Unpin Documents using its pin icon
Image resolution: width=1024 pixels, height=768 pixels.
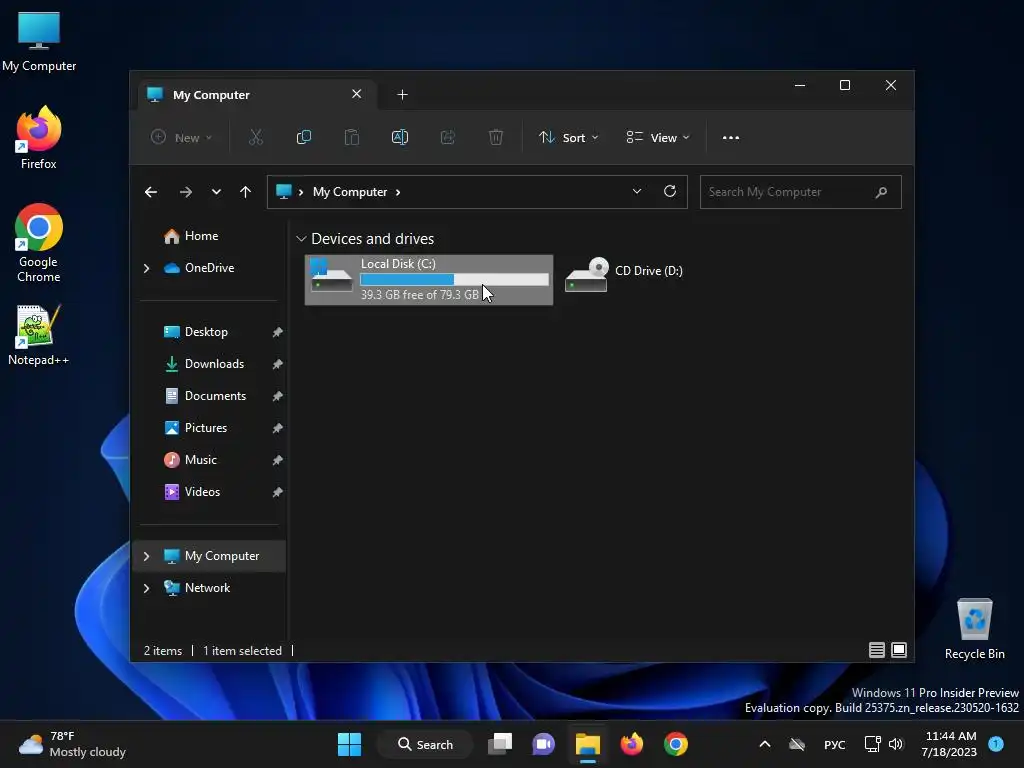click(x=278, y=396)
